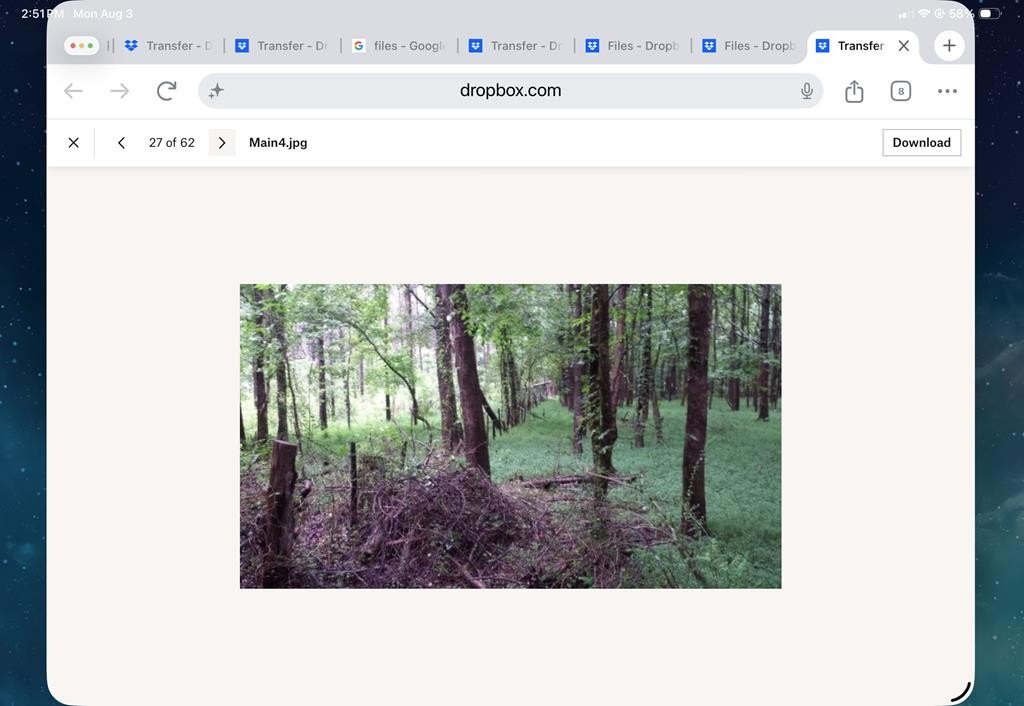The height and width of the screenshot is (706, 1024).
Task: Reload the dropbox.com page
Action: pyautogui.click(x=167, y=91)
